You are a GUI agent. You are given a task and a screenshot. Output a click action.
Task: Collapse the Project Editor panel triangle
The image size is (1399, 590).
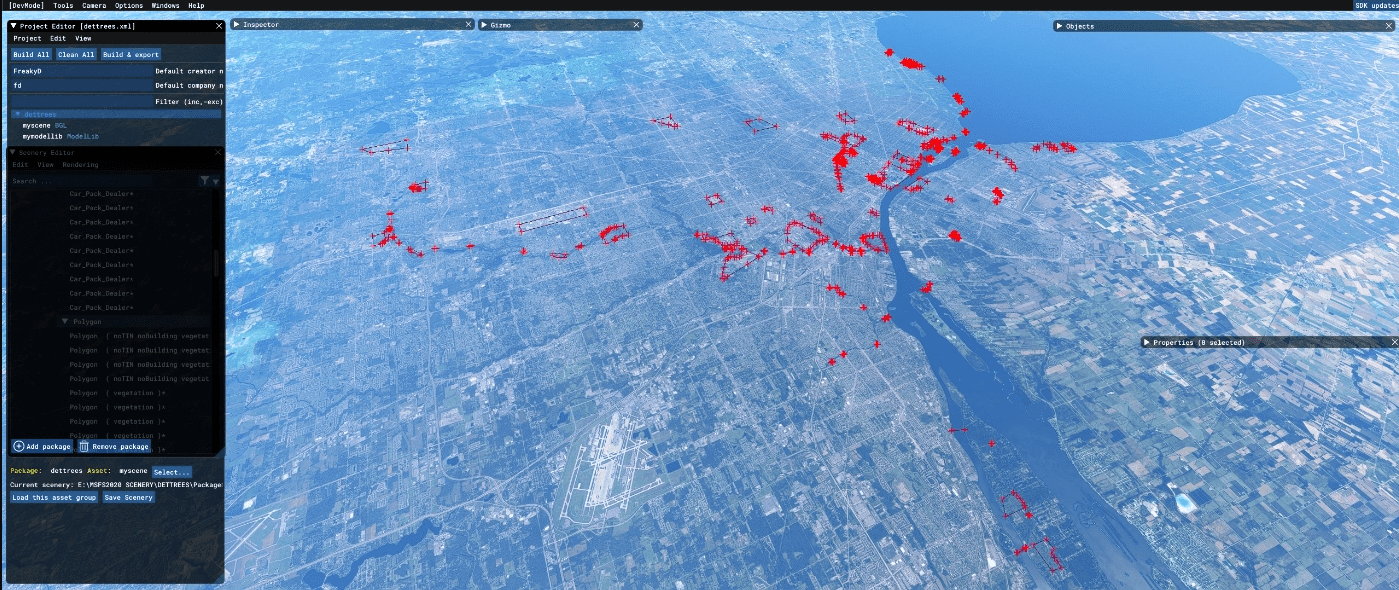coord(14,25)
